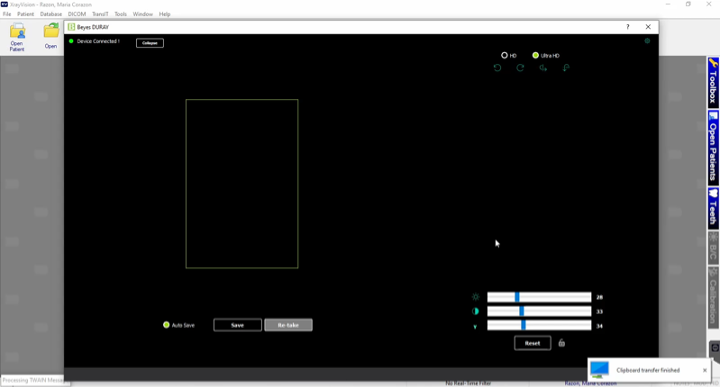Rotate image clockwise with the second rotate icon

coord(520,68)
